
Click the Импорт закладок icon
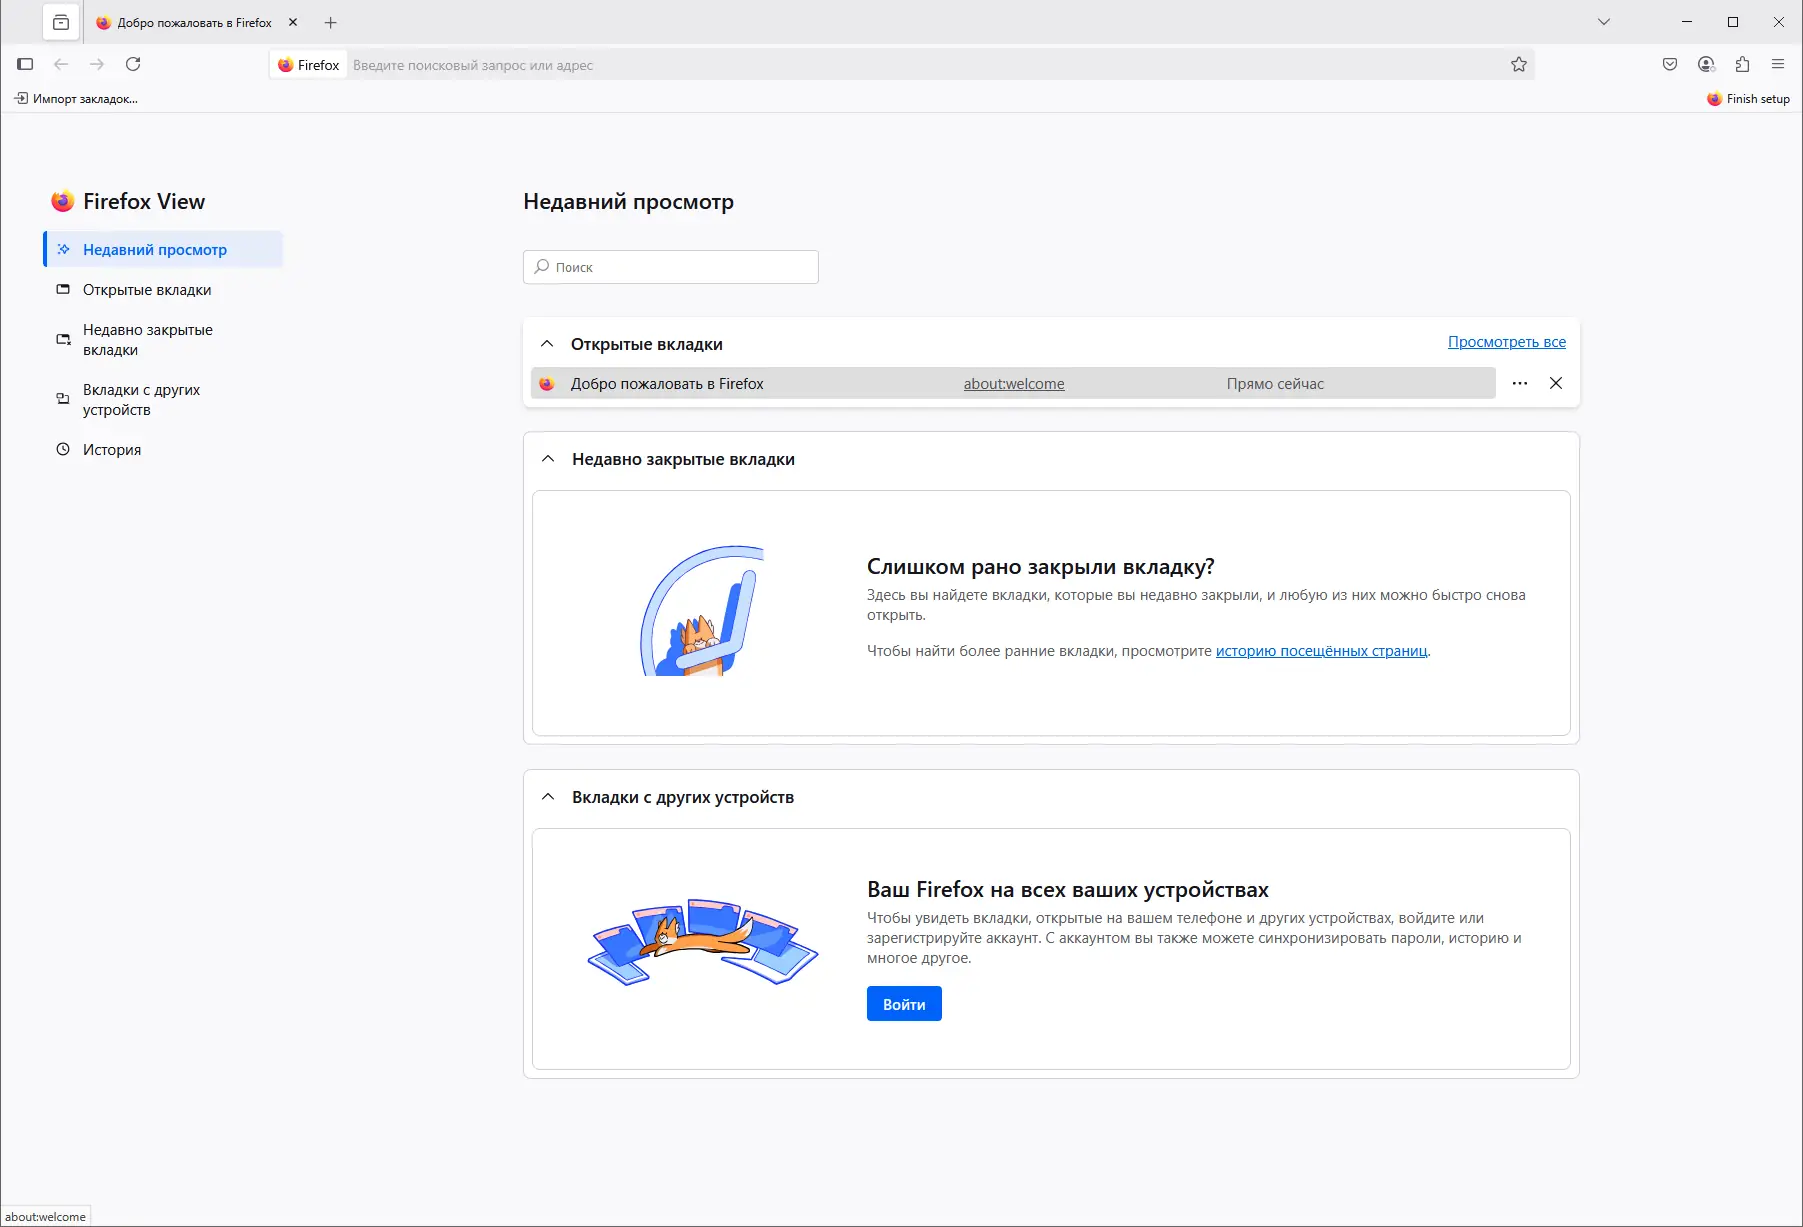click(x=22, y=98)
